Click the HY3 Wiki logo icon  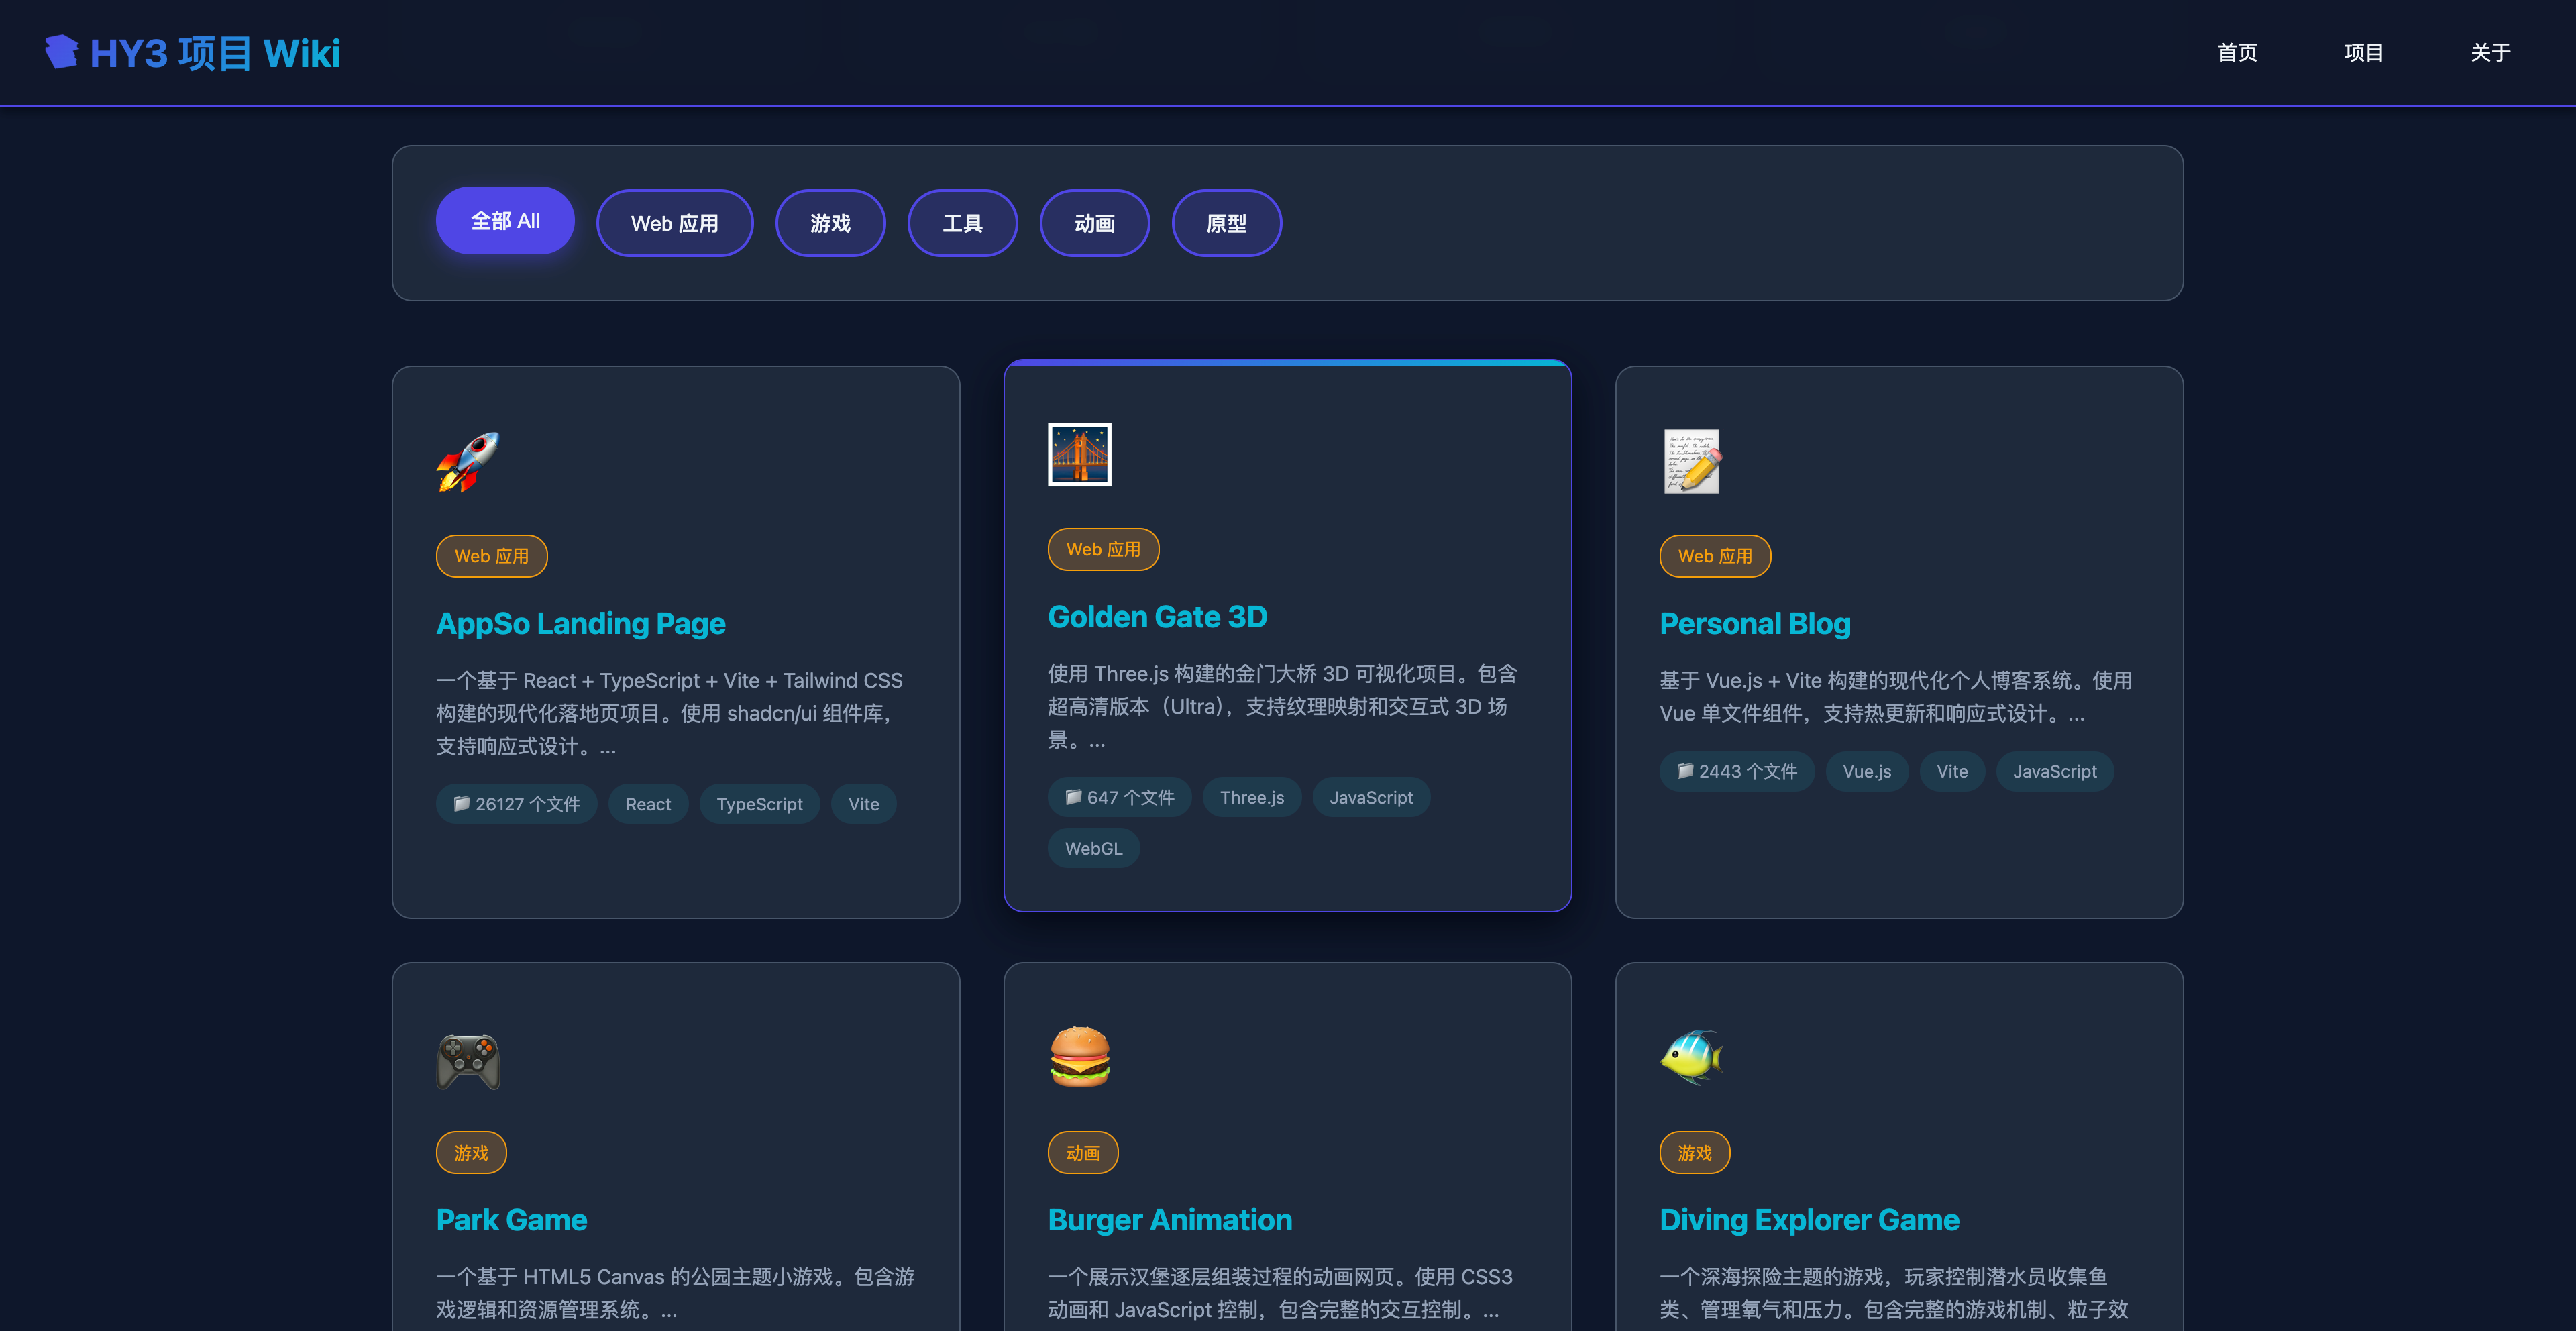pyautogui.click(x=62, y=52)
